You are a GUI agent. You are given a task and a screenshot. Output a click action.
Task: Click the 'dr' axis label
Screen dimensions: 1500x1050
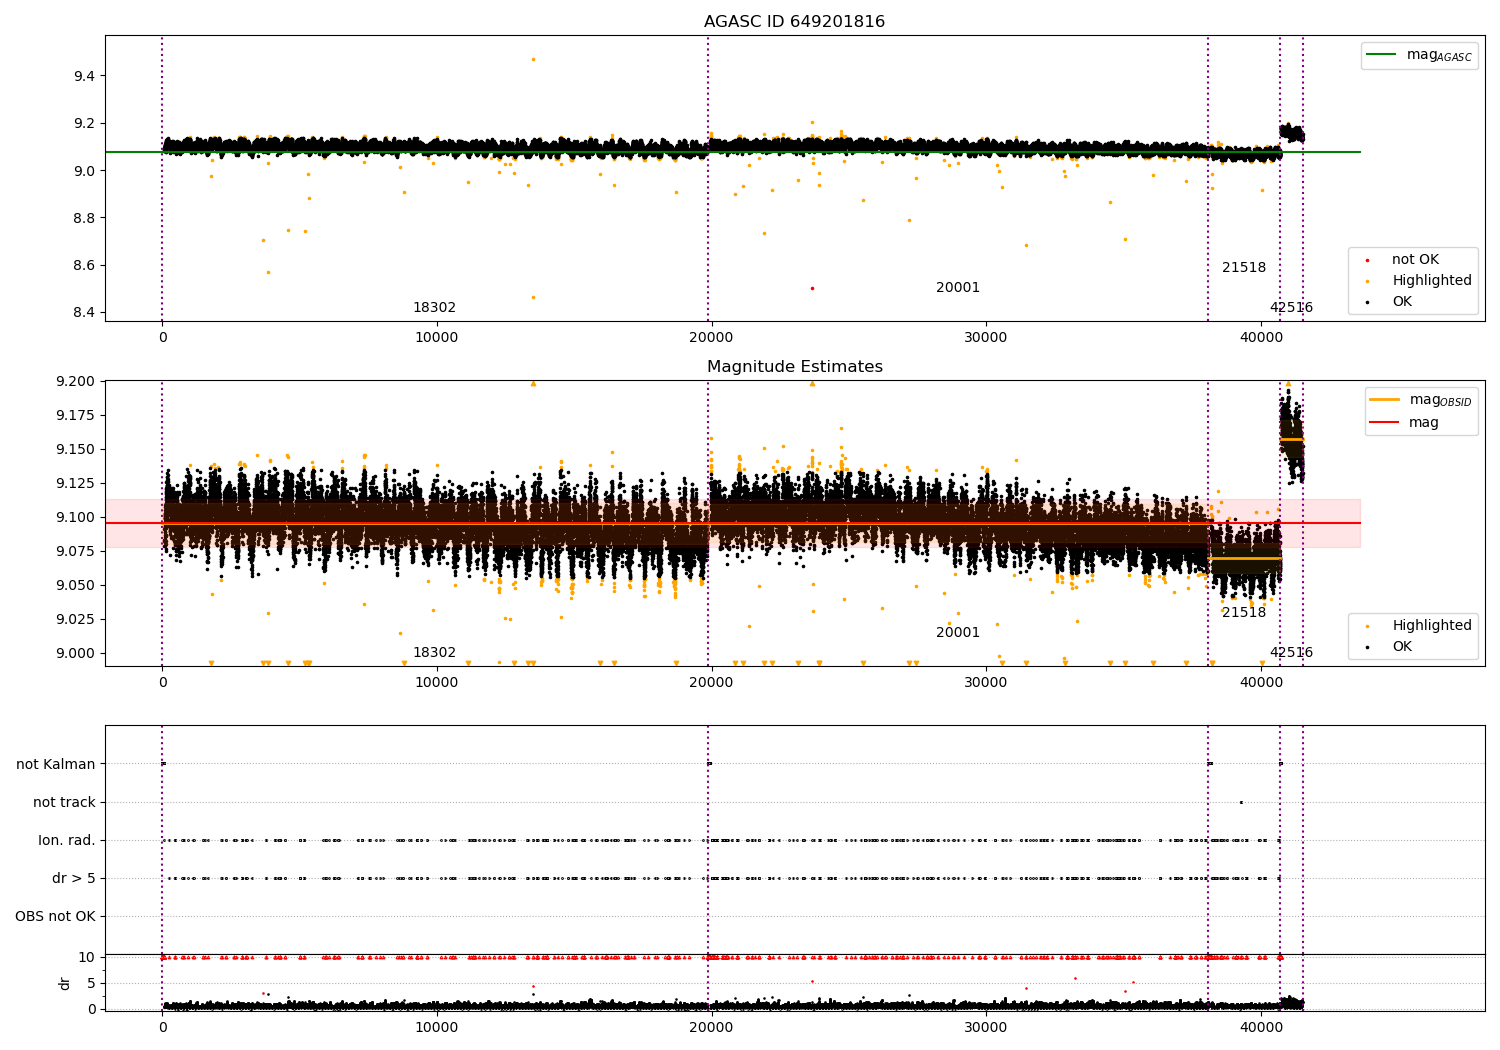[65, 983]
